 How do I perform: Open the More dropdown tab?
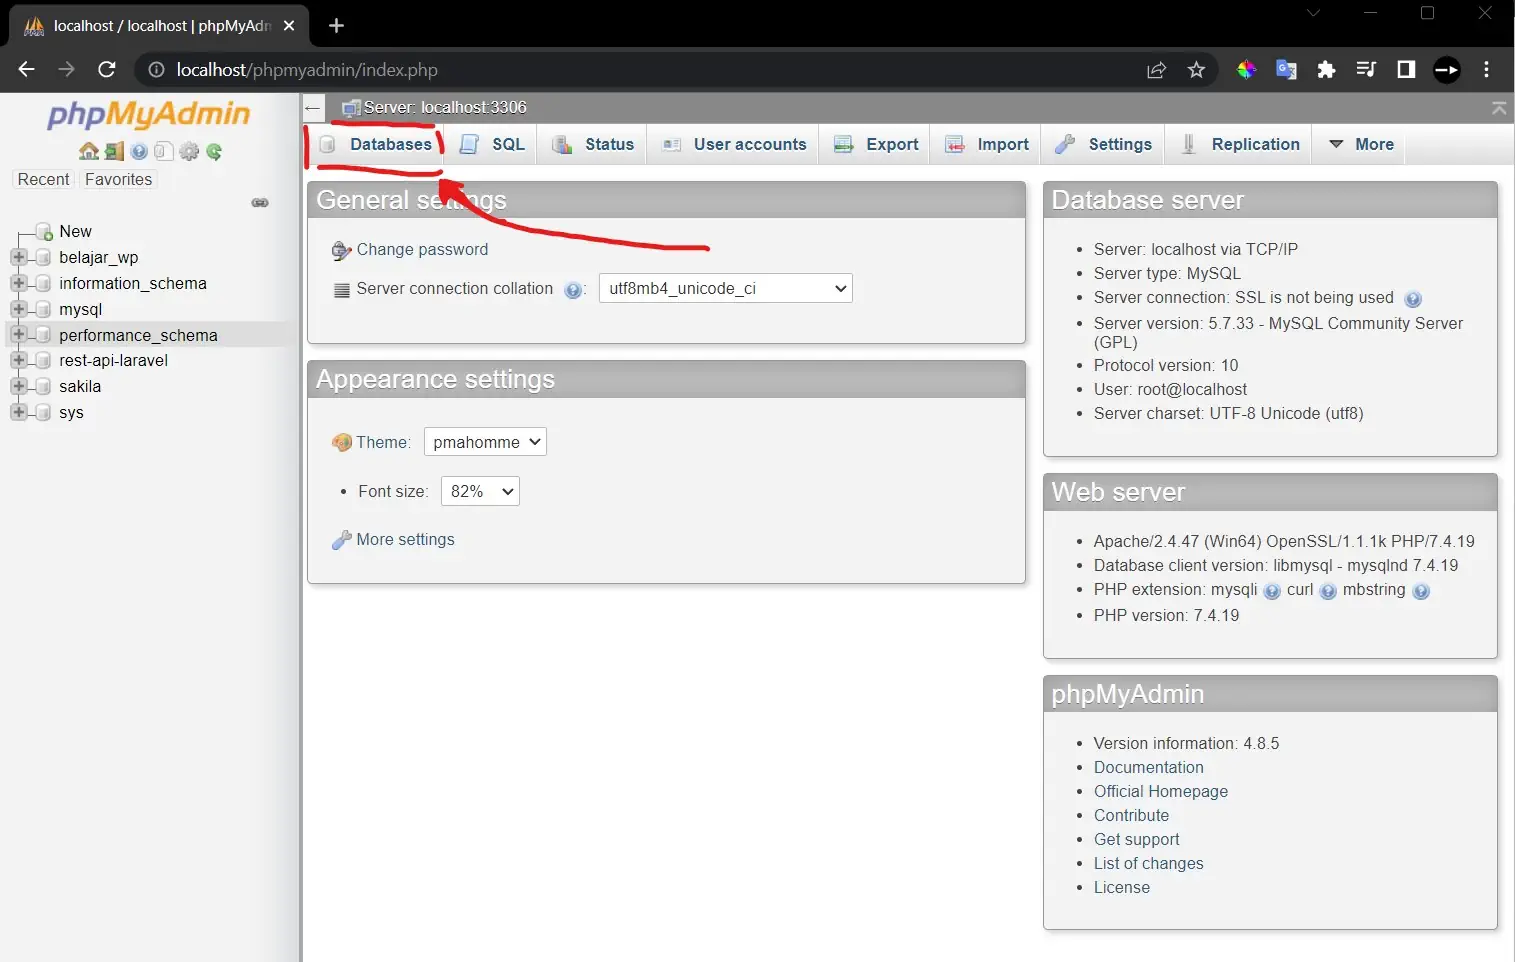[1360, 144]
